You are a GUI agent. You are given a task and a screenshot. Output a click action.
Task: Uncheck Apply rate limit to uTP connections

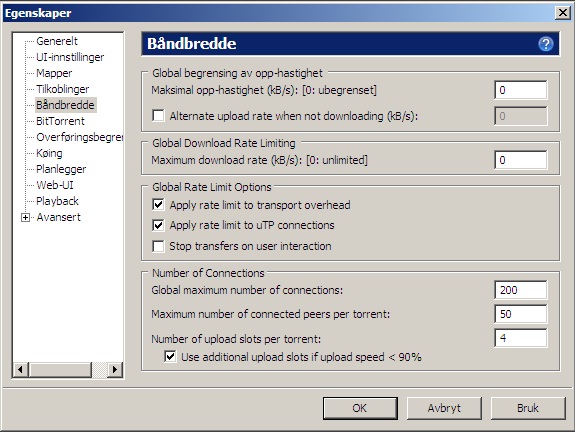point(158,225)
